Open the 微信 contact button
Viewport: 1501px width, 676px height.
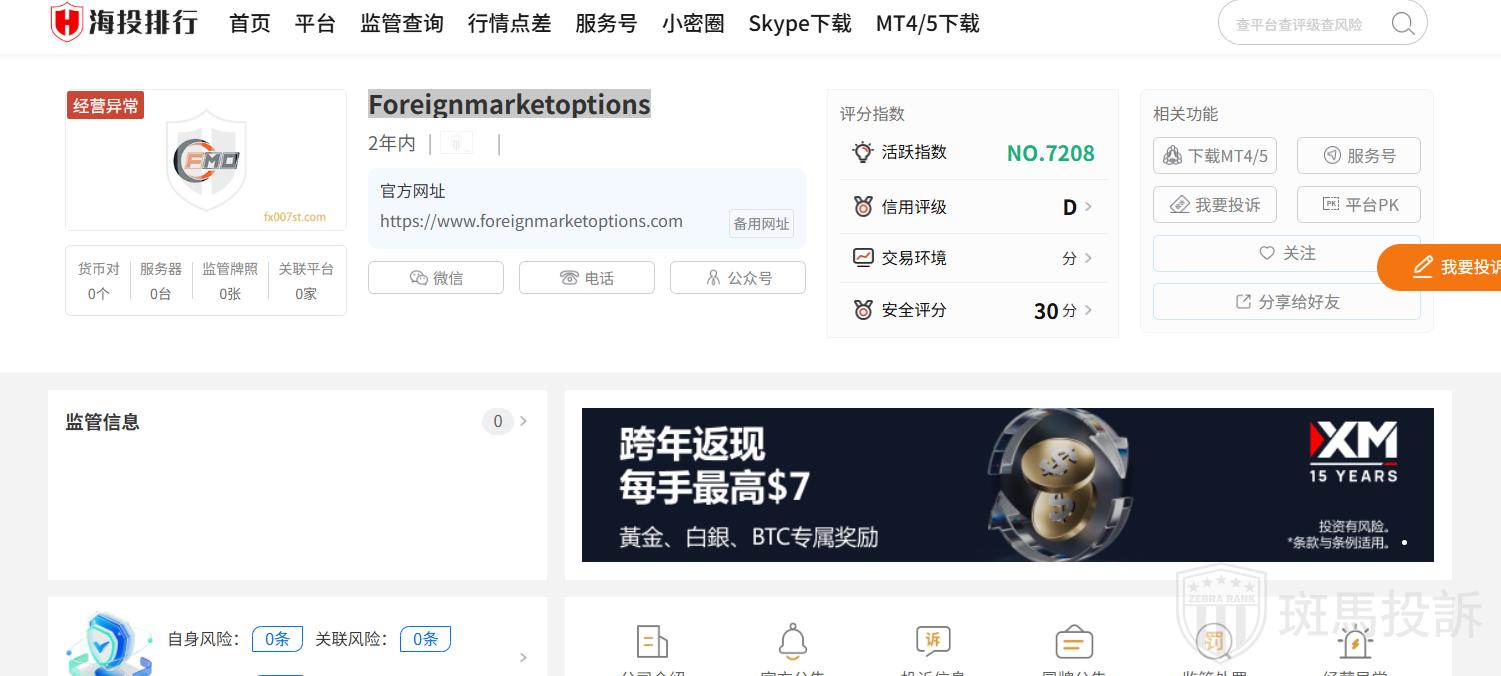click(x=436, y=278)
